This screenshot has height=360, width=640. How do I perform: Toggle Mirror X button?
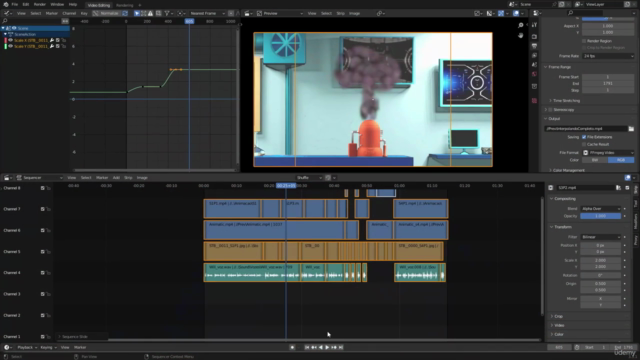(x=600, y=299)
